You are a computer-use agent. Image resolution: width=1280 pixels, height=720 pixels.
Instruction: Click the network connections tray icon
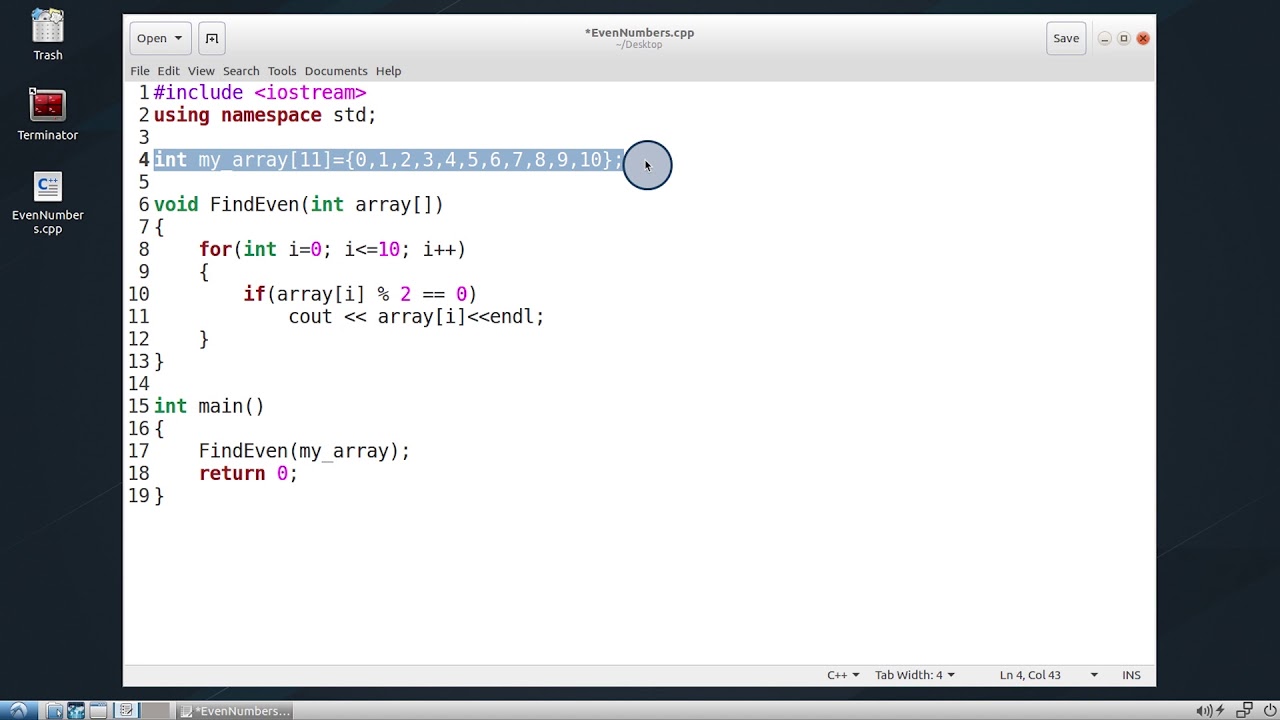tap(1245, 711)
